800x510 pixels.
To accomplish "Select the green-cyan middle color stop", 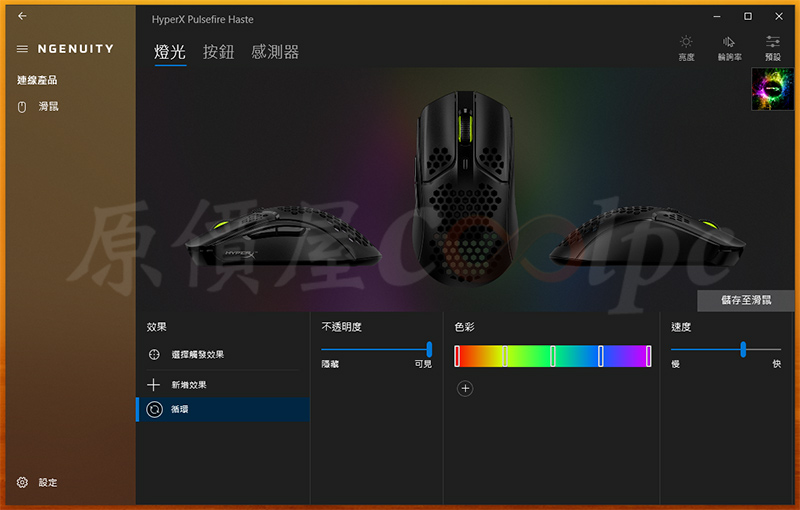I will pos(553,356).
